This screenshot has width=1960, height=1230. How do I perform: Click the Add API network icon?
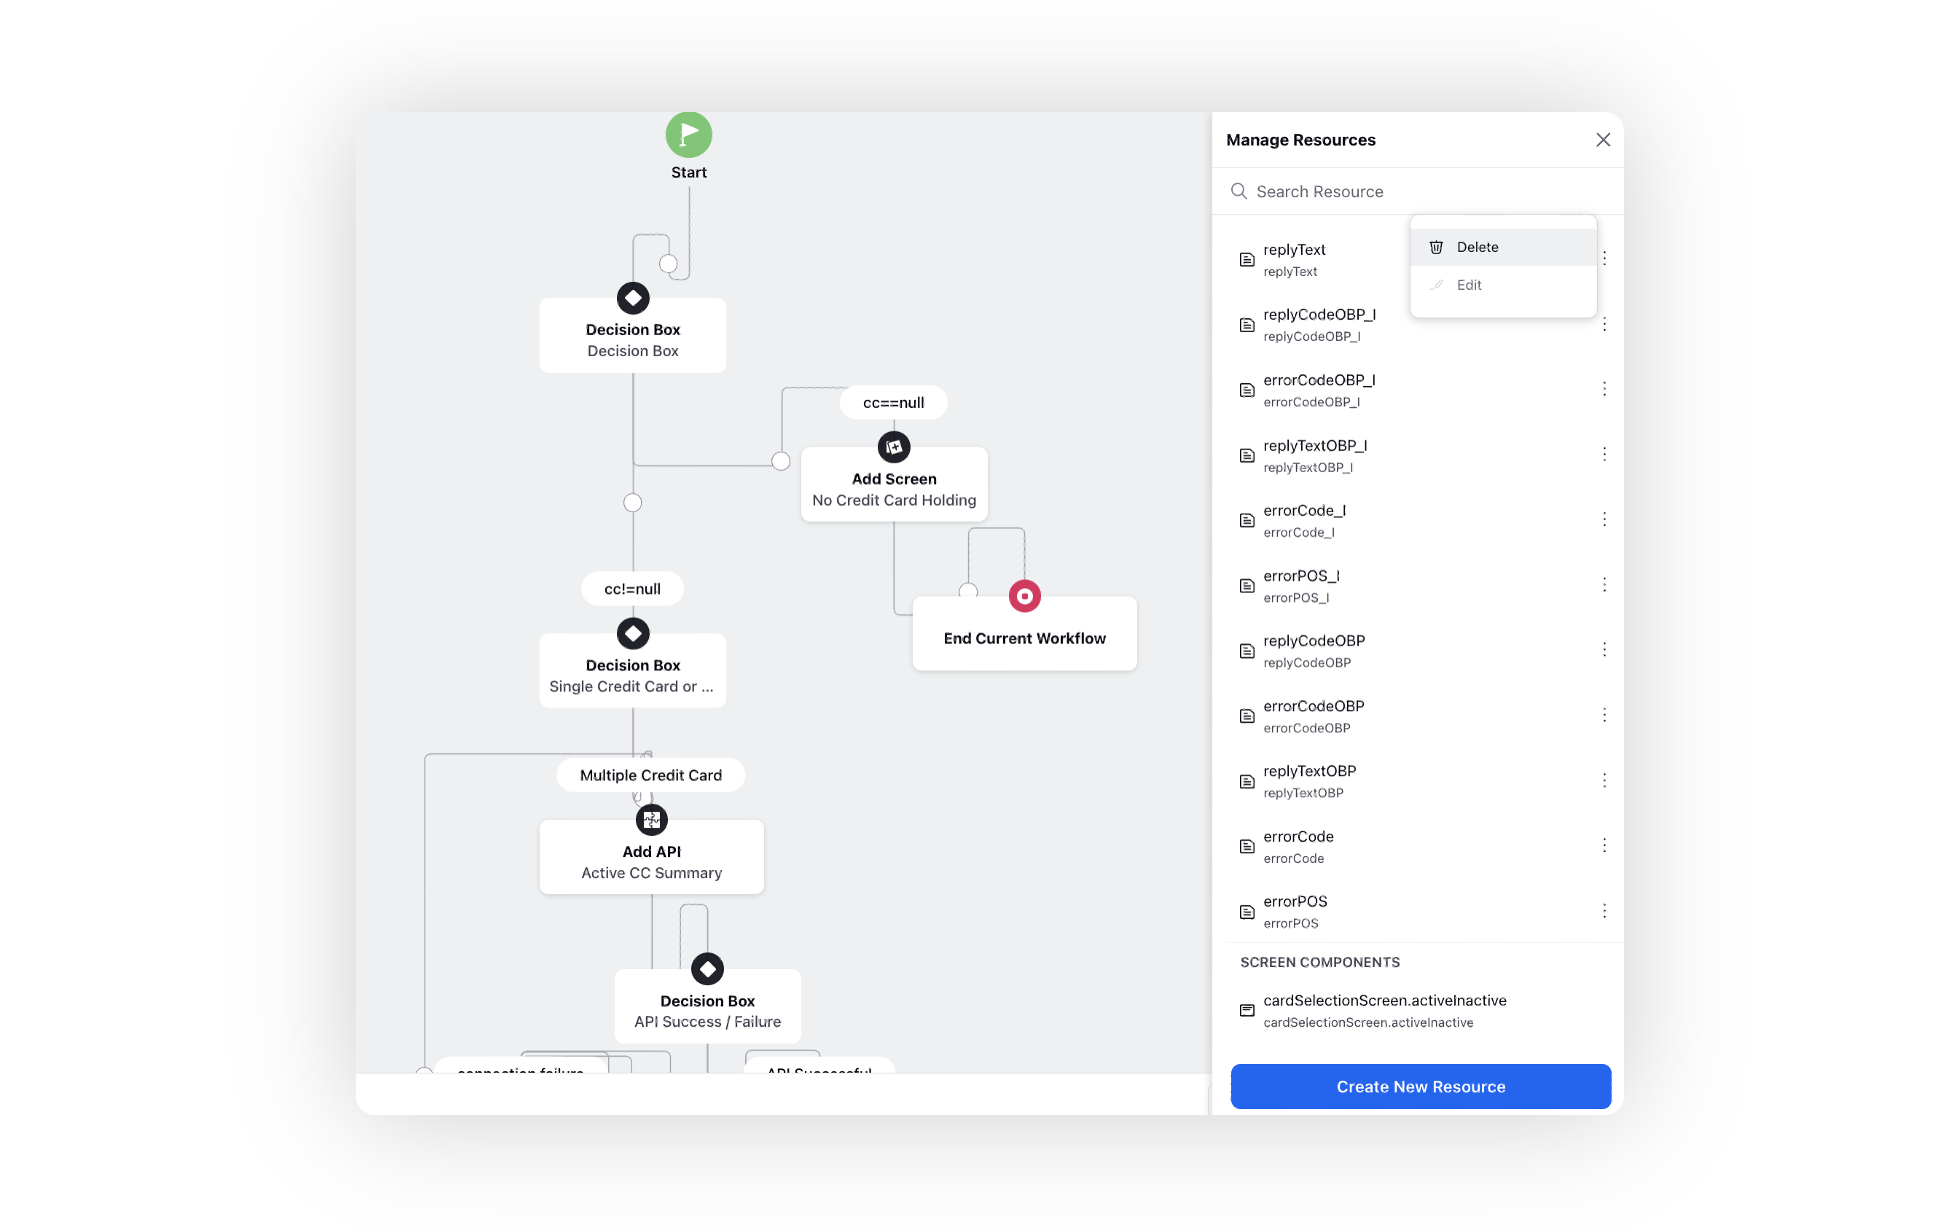pos(649,819)
